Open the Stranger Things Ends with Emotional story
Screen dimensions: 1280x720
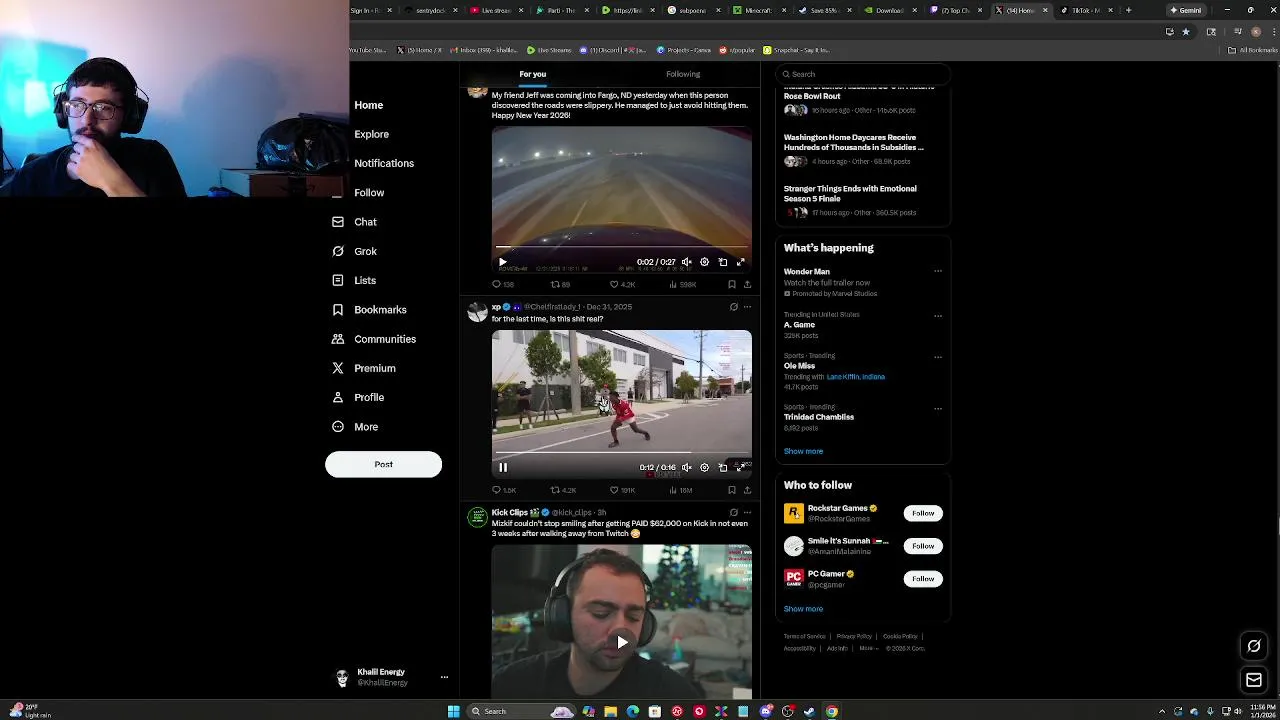(x=850, y=193)
